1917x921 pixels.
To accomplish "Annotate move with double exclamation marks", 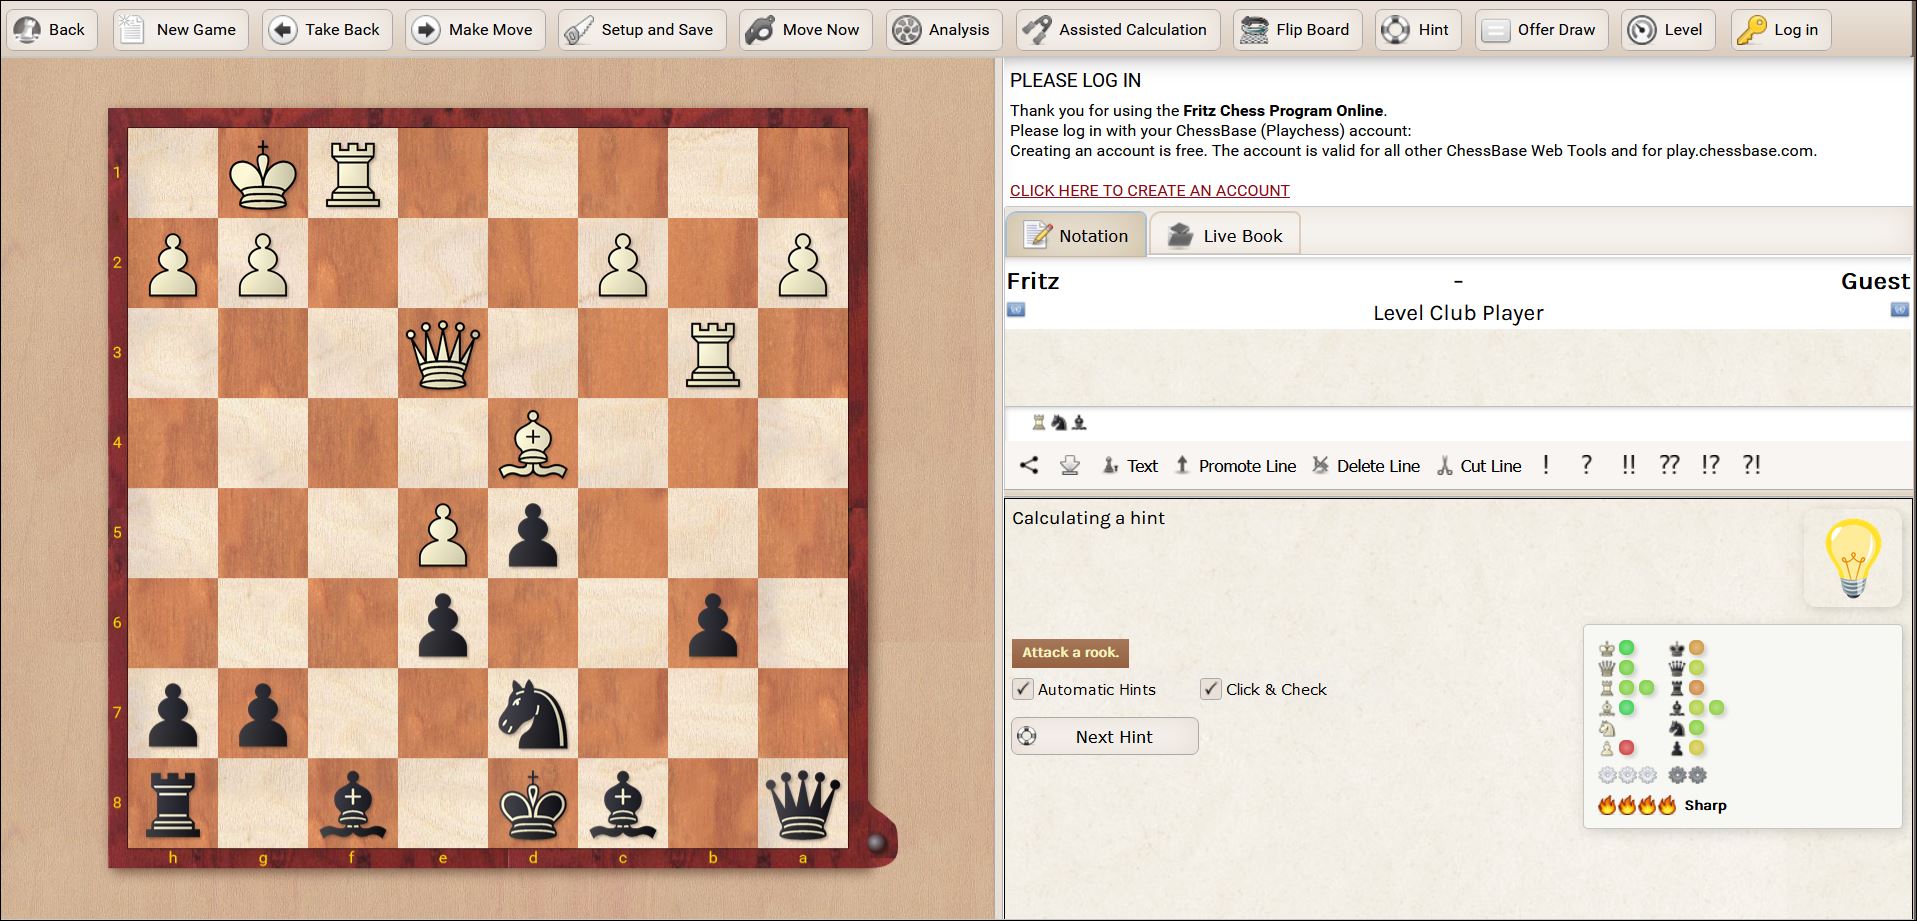I will (x=1627, y=464).
